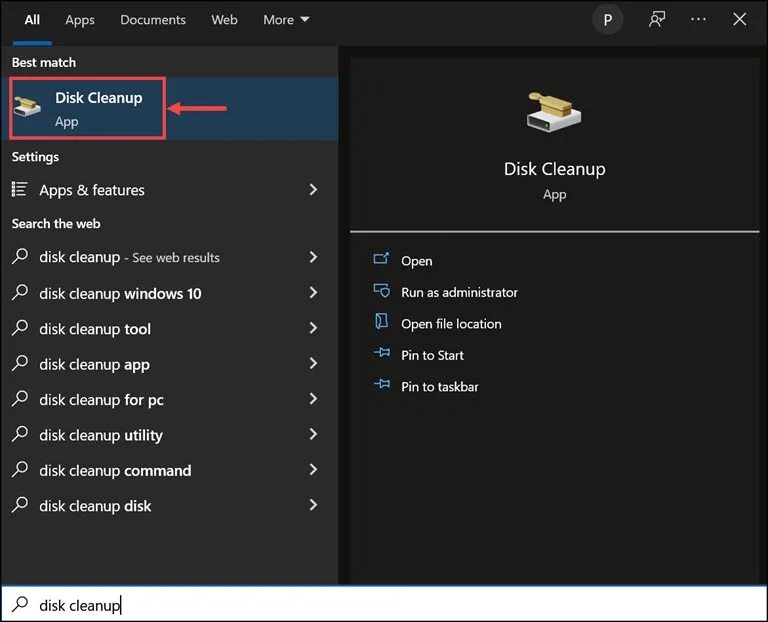This screenshot has height=622, width=768.
Task: Switch to the All tab
Action: 32,20
